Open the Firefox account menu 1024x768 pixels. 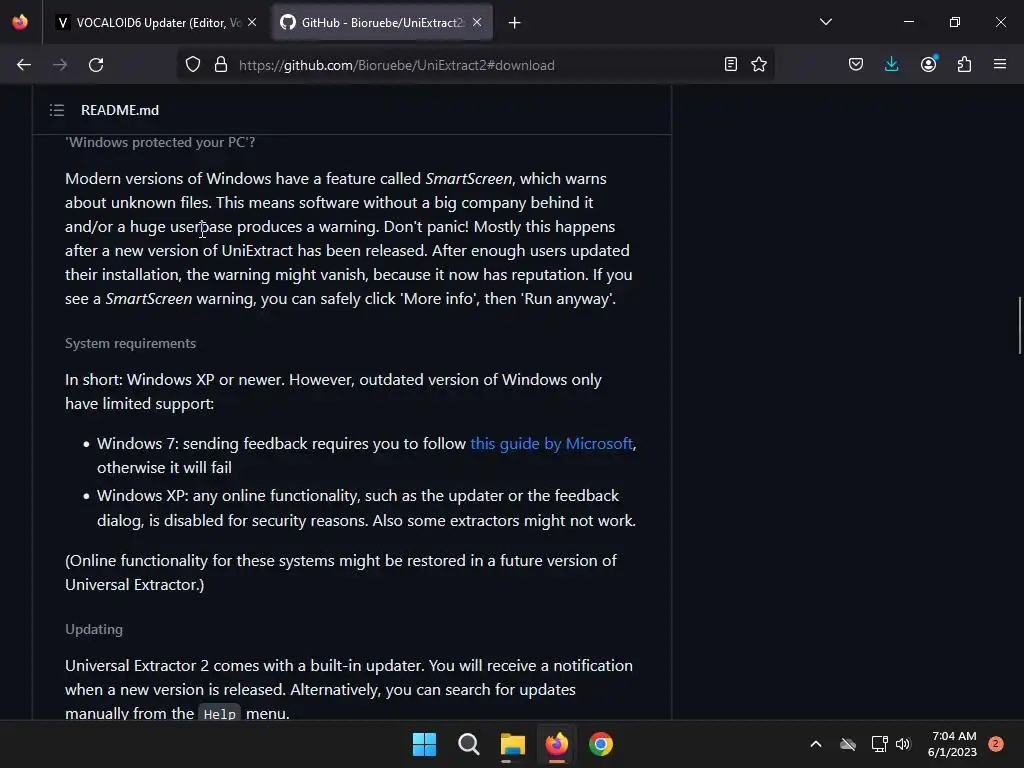pyautogui.click(x=928, y=64)
